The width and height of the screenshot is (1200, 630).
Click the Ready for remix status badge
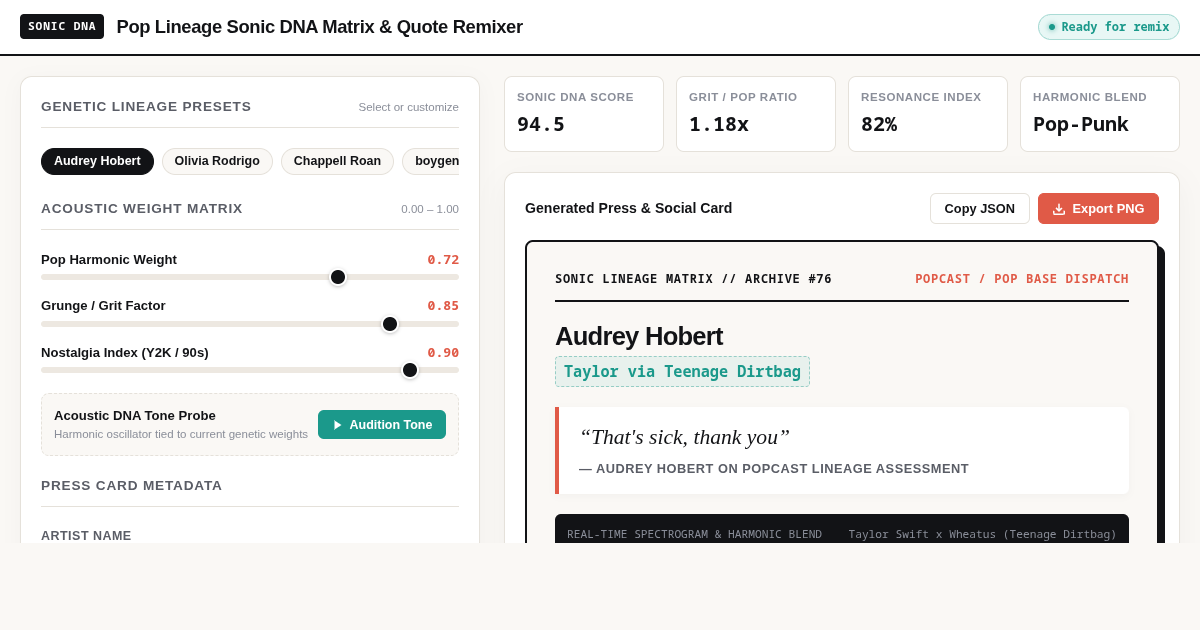tap(1109, 27)
